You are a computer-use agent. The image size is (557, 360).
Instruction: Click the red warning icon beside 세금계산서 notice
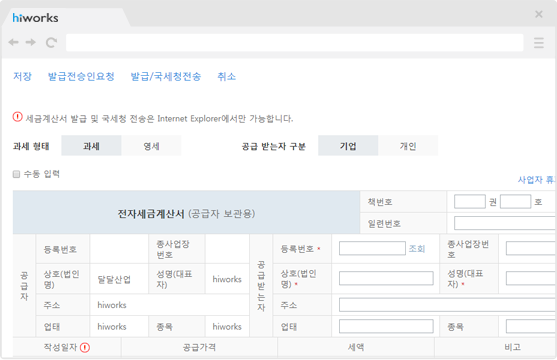[x=17, y=117]
